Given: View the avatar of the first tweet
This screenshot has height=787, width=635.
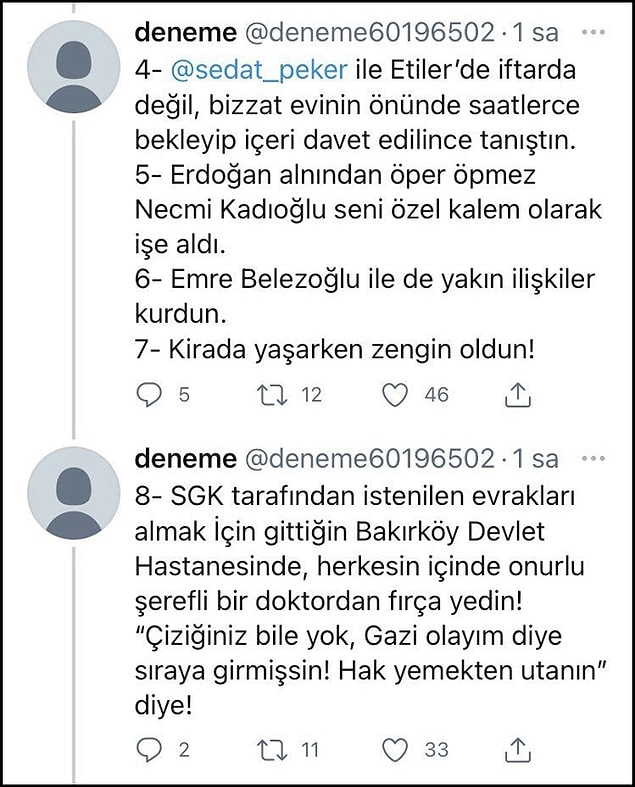Looking at the screenshot, I should coord(74,67).
